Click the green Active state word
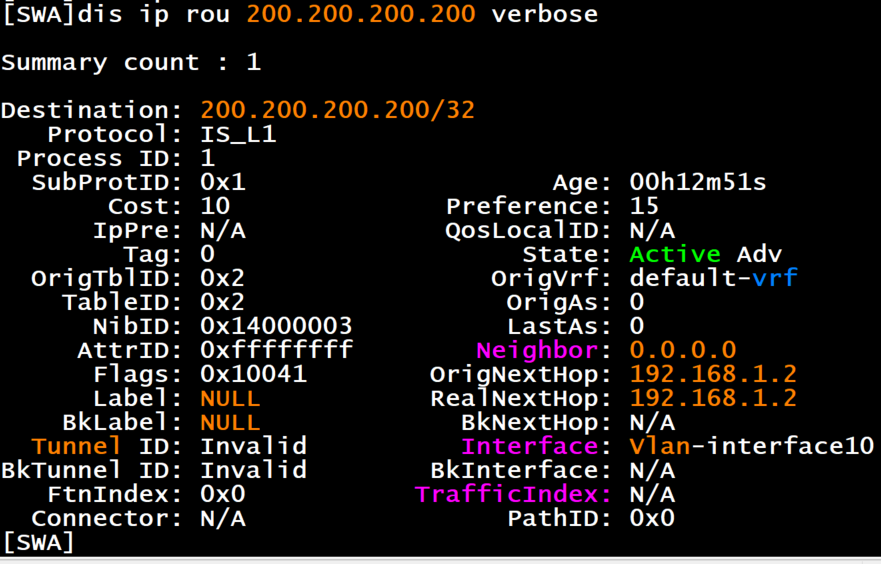Viewport: 881px width, 564px height. 675,254
